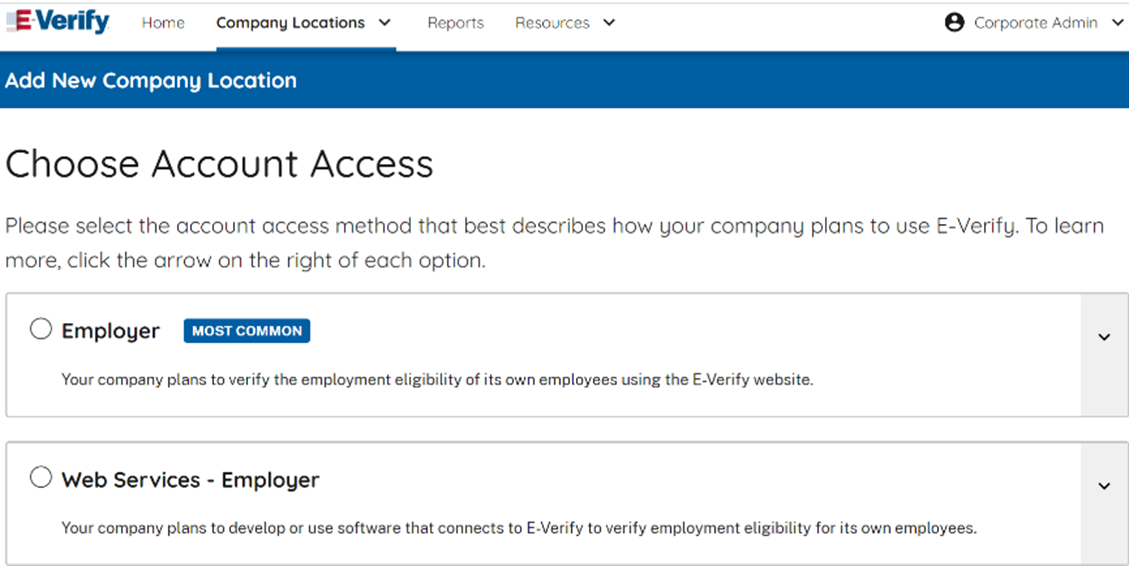This screenshot has width=1129, height=566.
Task: Click the Add New Company Location banner title
Action: (150, 81)
